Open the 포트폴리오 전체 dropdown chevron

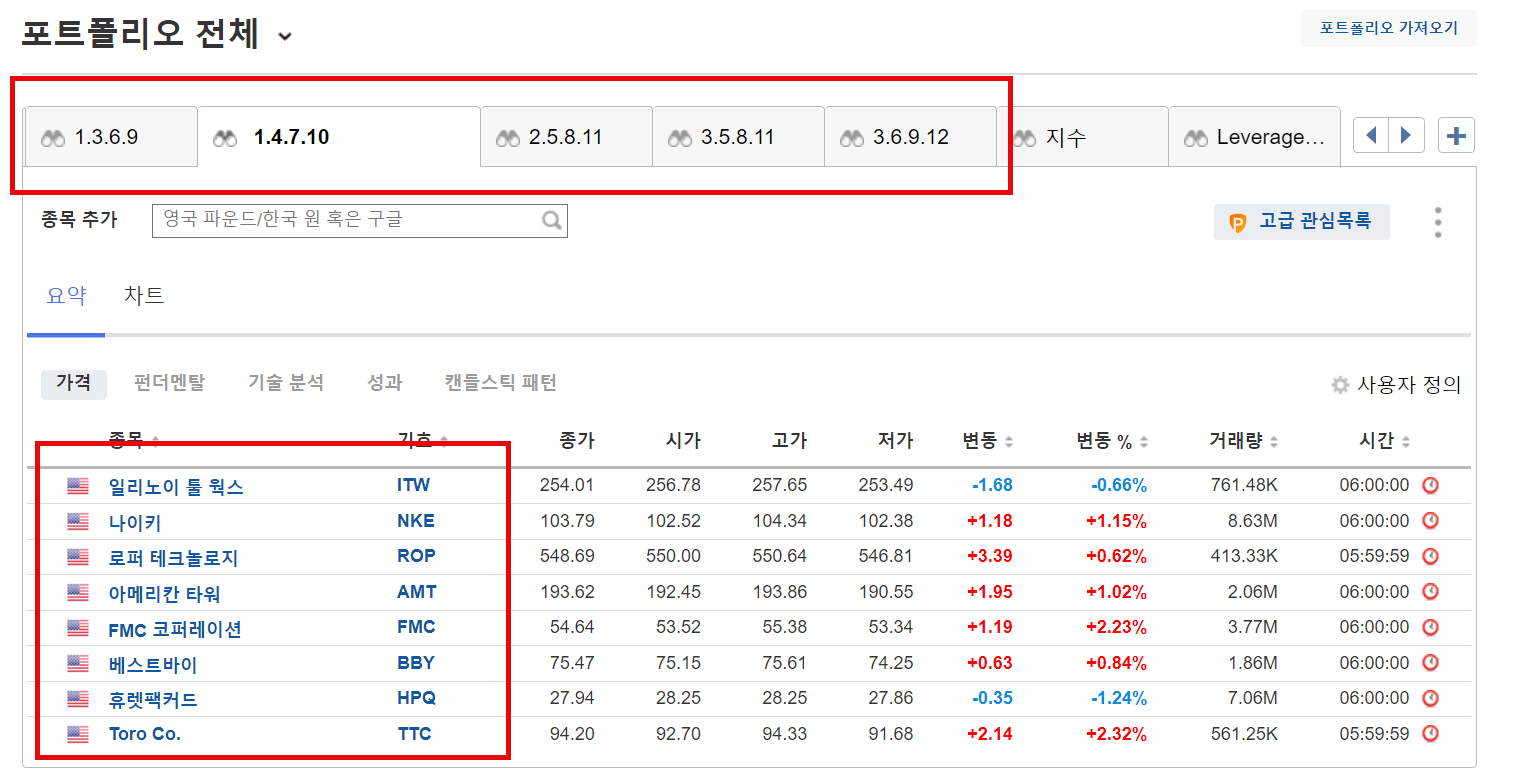[285, 37]
